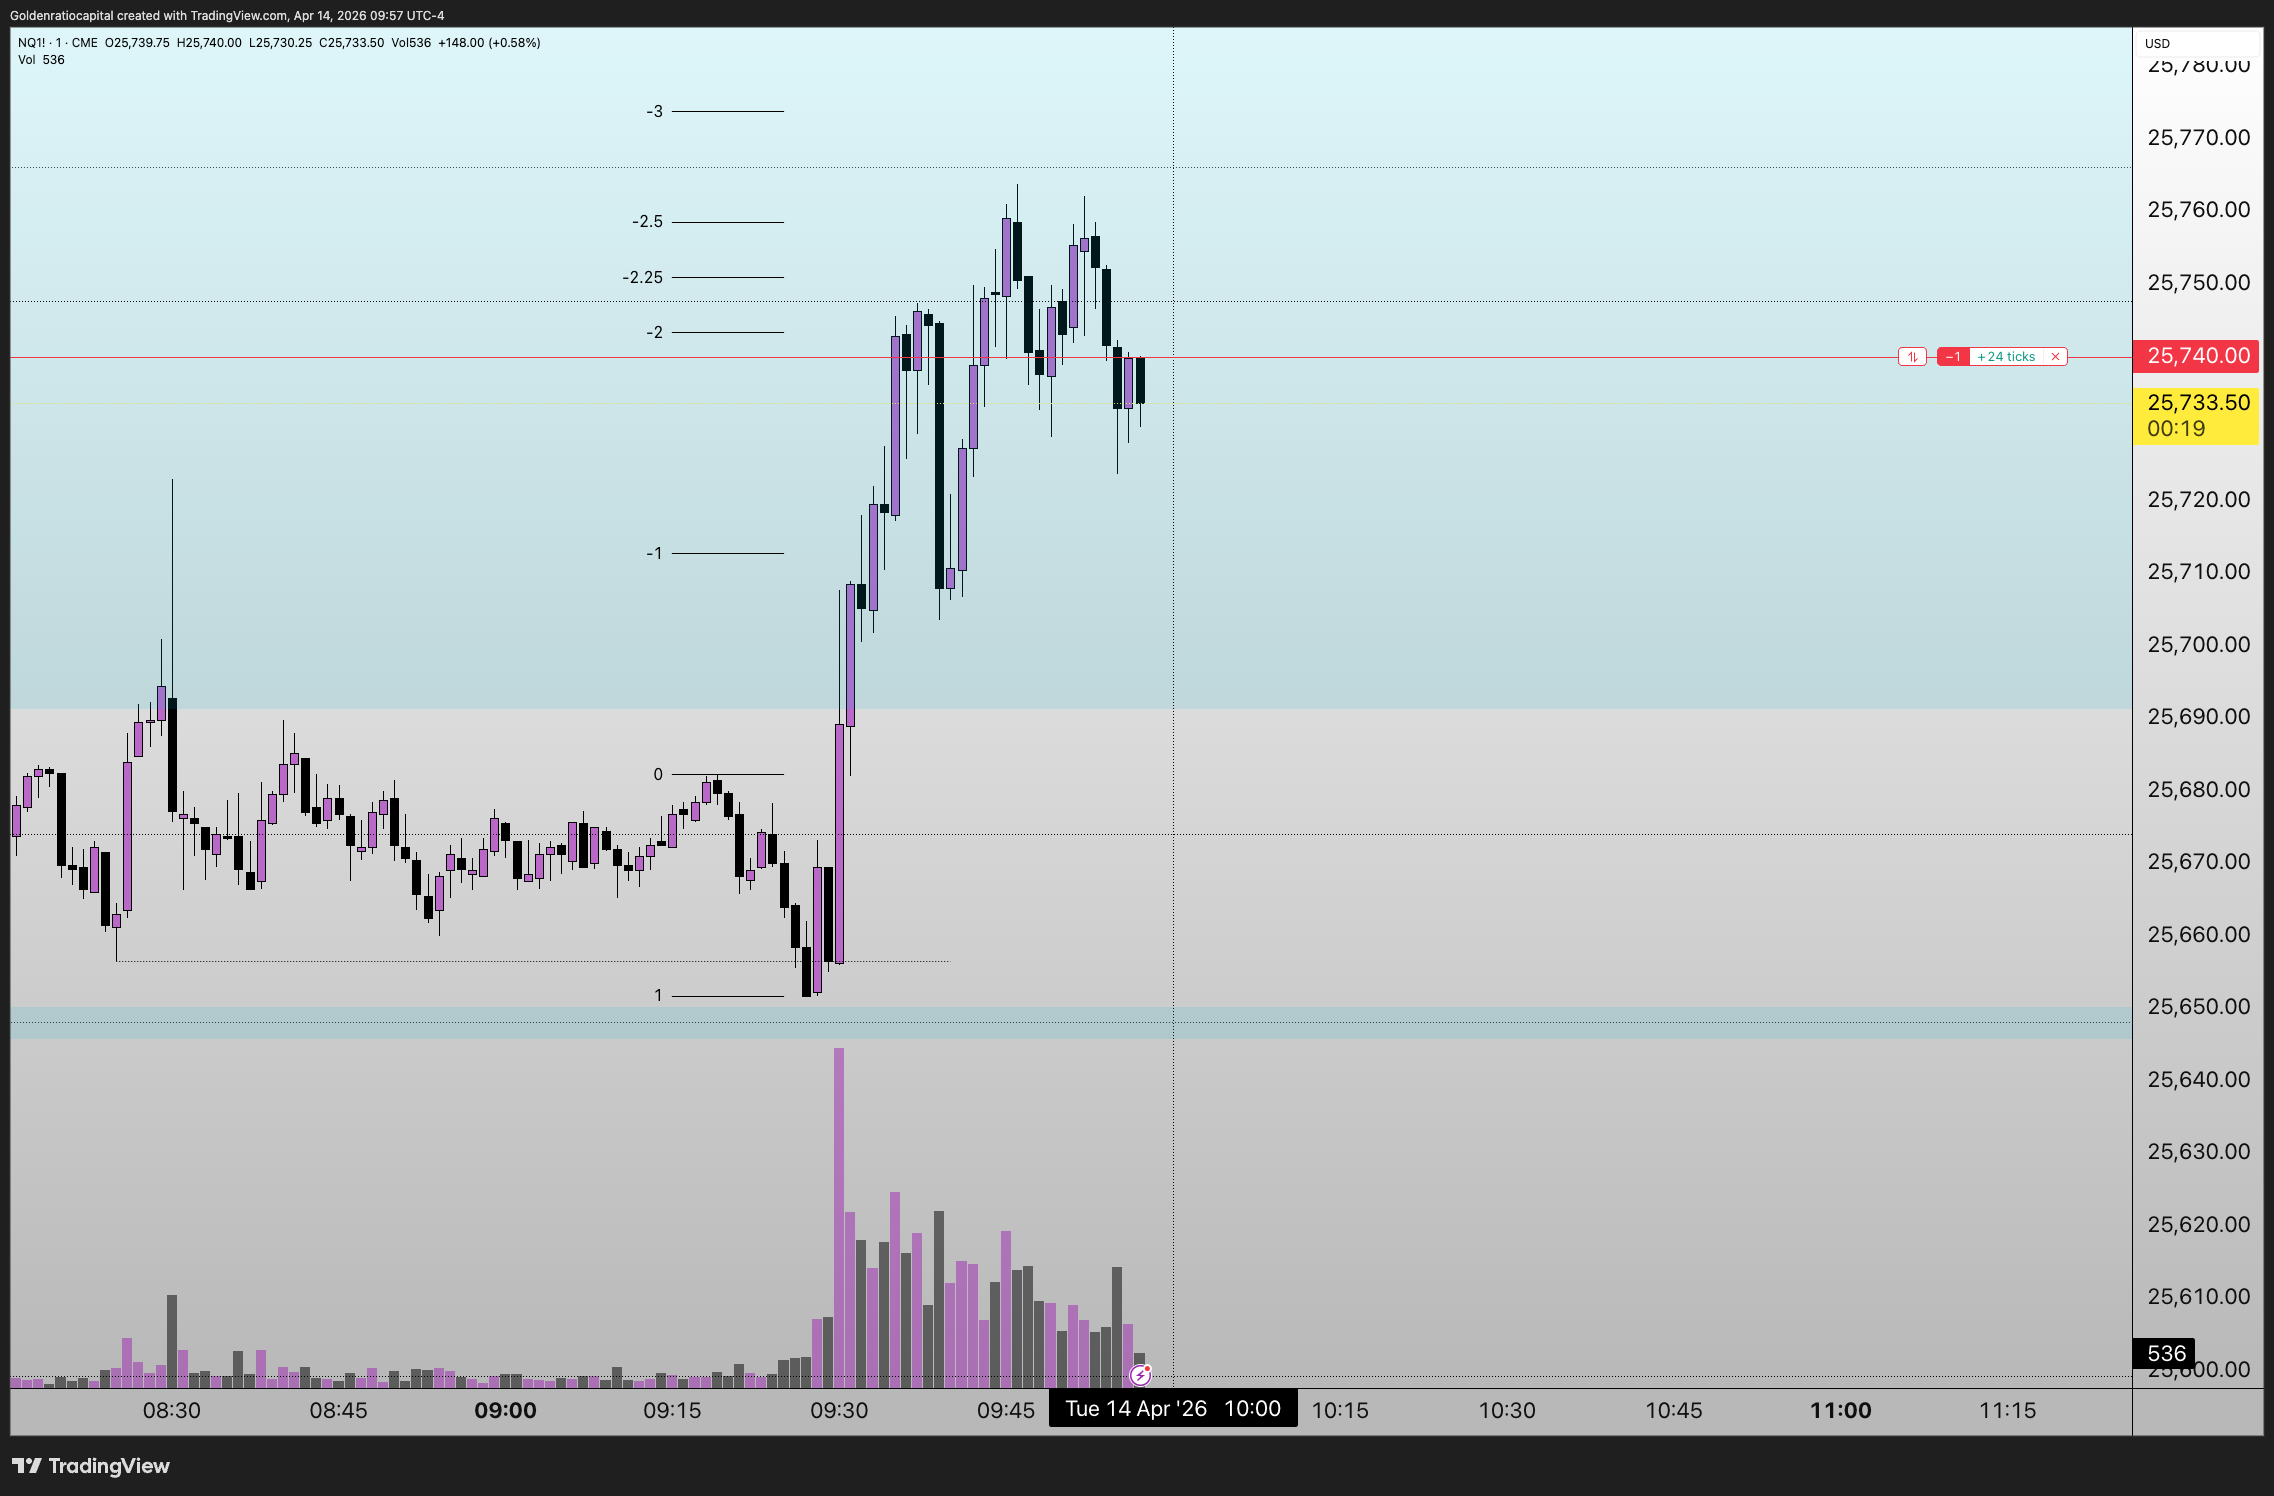Click the L25,730.25 low value
2274x1496 pixels.
(x=281, y=43)
